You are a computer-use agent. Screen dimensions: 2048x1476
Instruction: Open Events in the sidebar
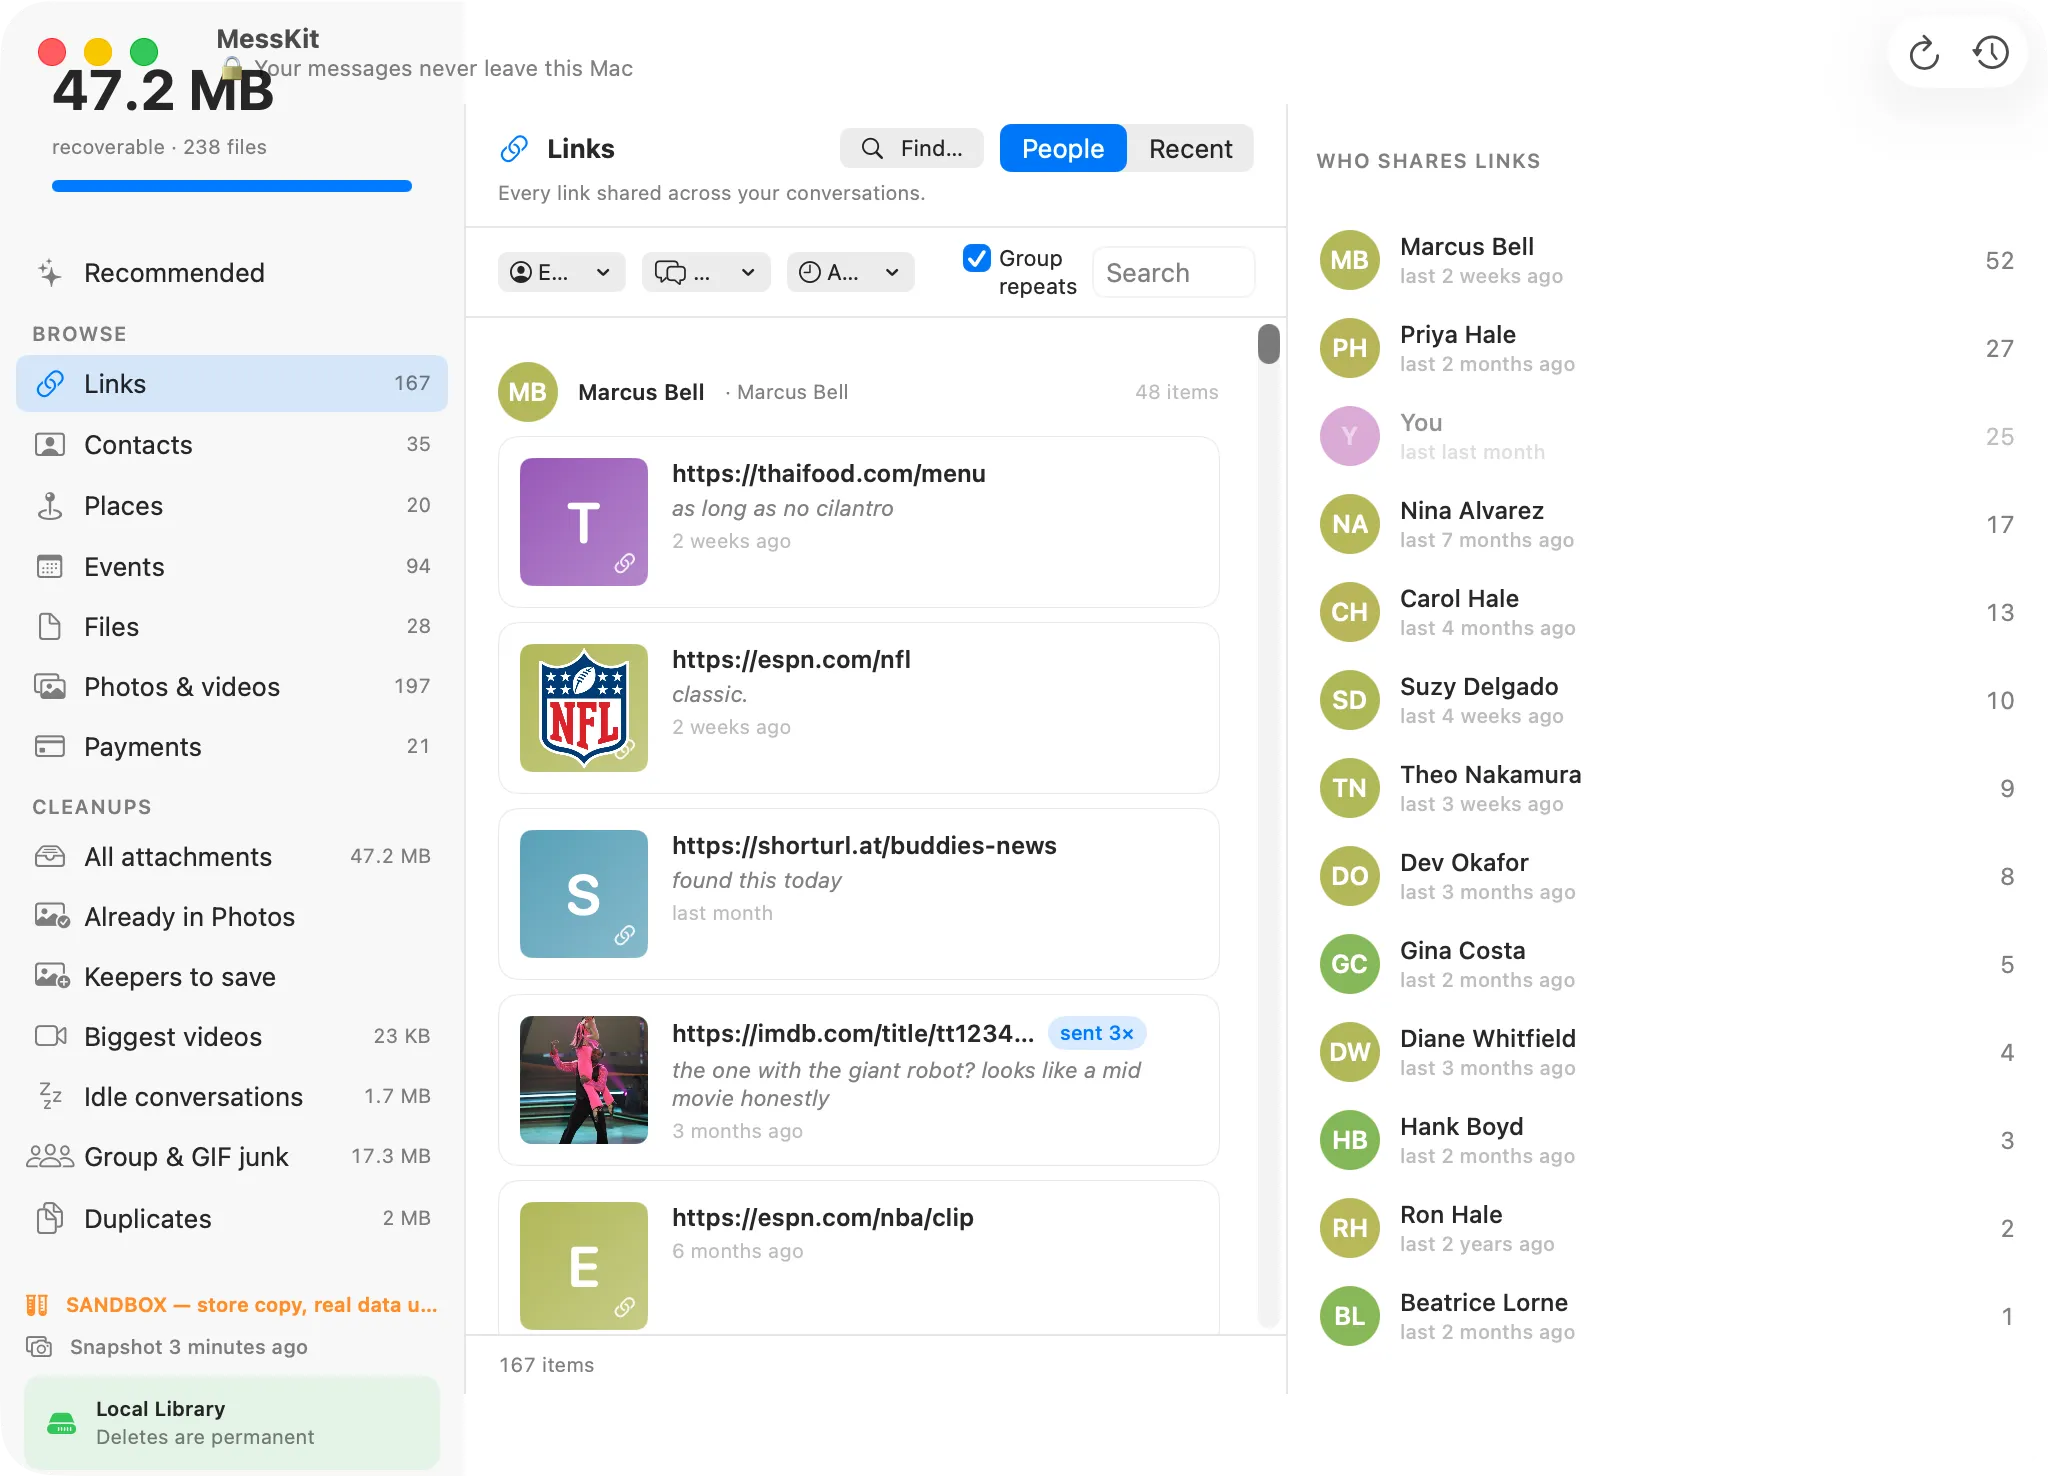[x=232, y=567]
